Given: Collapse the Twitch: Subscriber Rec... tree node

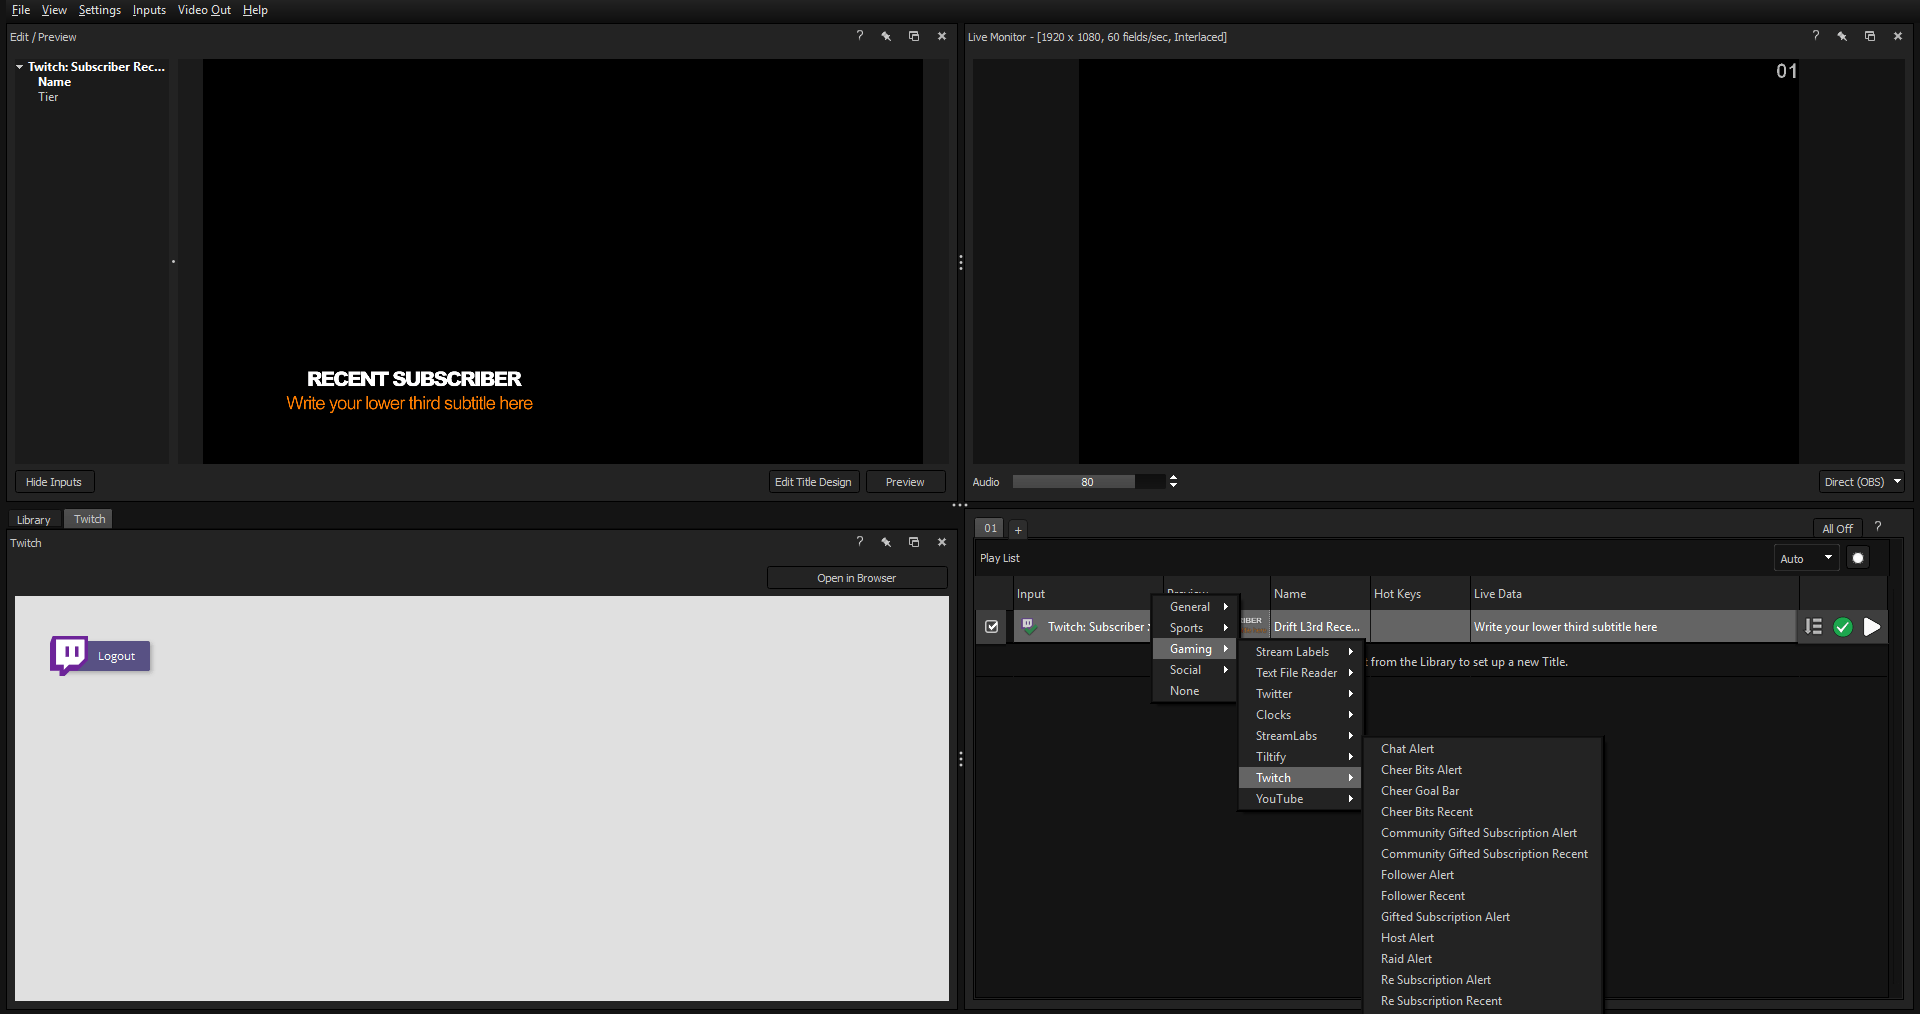Looking at the screenshot, I should (x=19, y=67).
